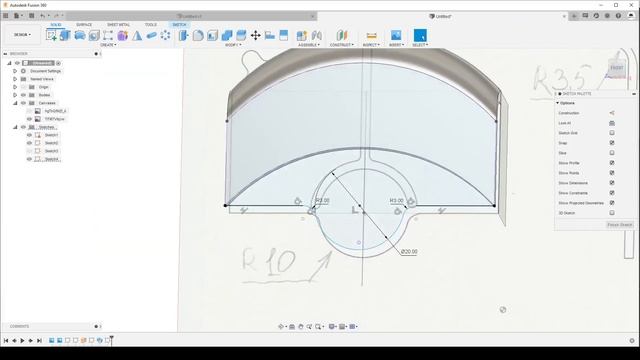Viewport: 640px width, 360px height.
Task: Show the hidden Sketch3
Action: 29,151
